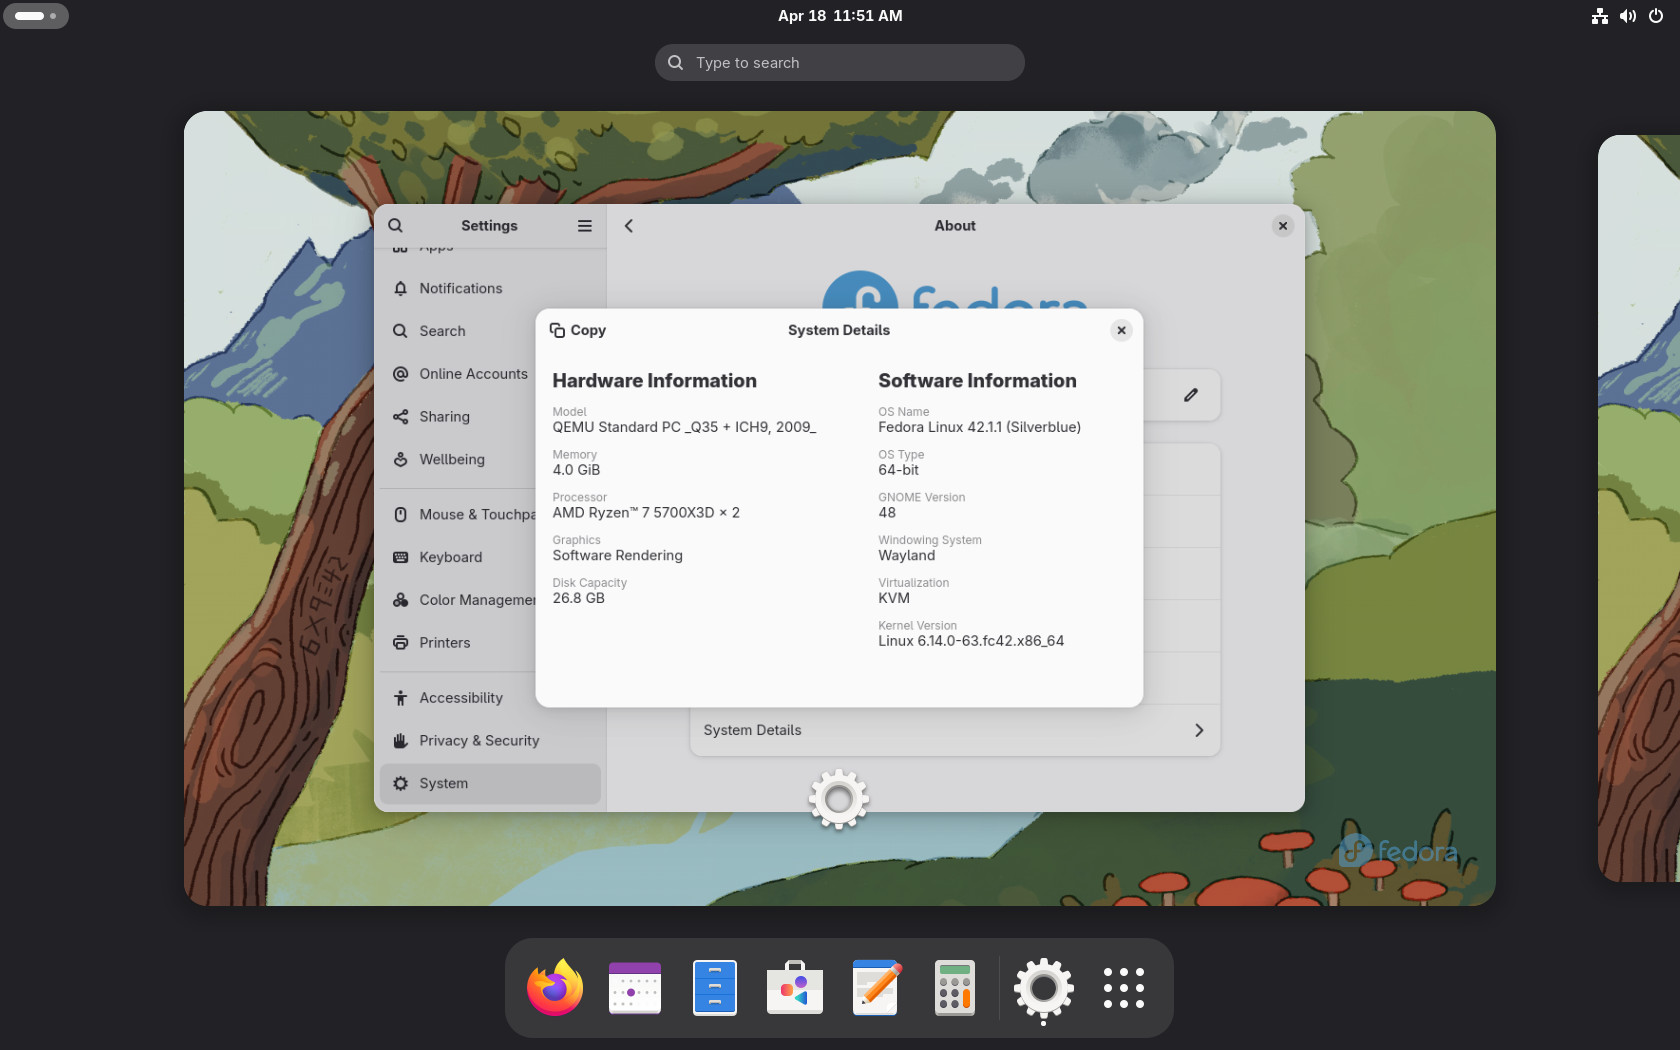This screenshot has width=1680, height=1050.
Task: Select Search in Settings sidebar
Action: click(x=457, y=331)
